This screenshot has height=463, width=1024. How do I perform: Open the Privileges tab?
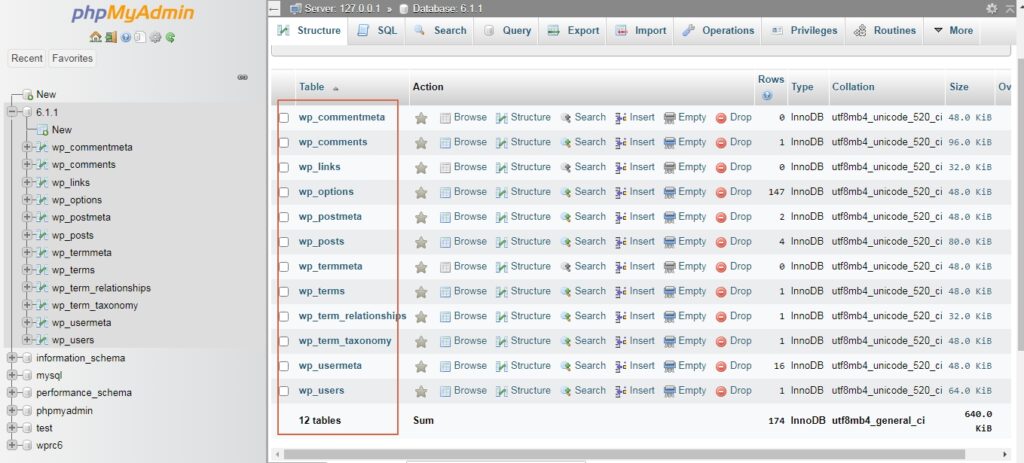[804, 31]
